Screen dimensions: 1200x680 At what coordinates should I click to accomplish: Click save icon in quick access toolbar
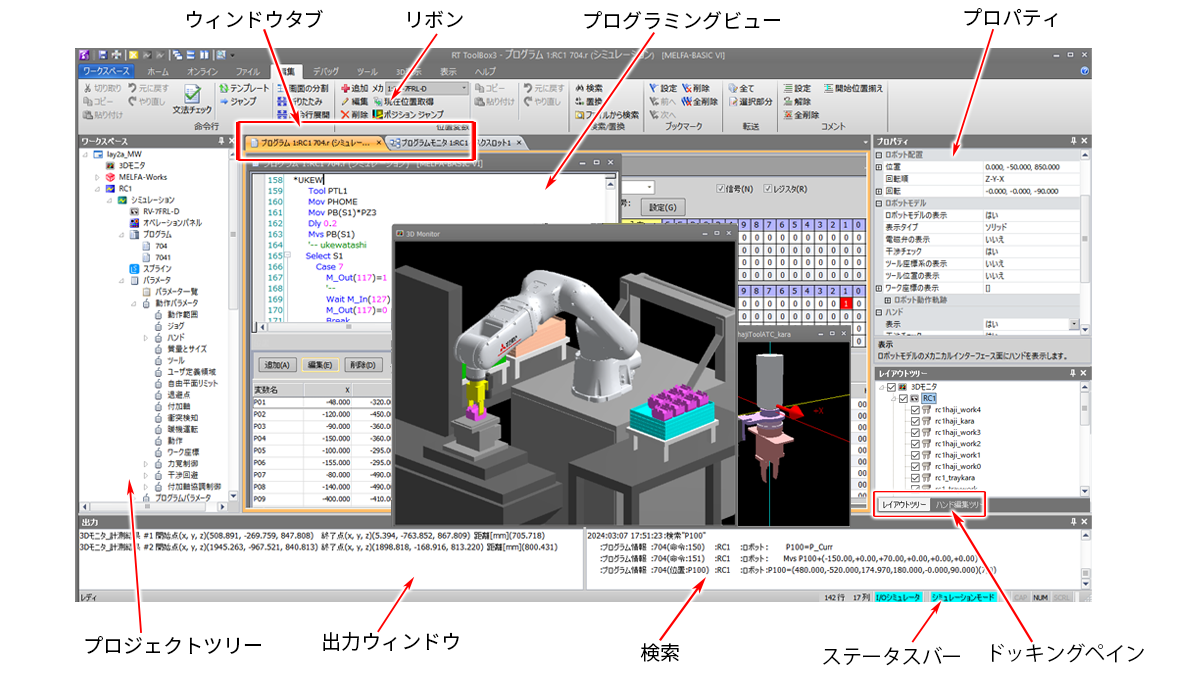103,54
